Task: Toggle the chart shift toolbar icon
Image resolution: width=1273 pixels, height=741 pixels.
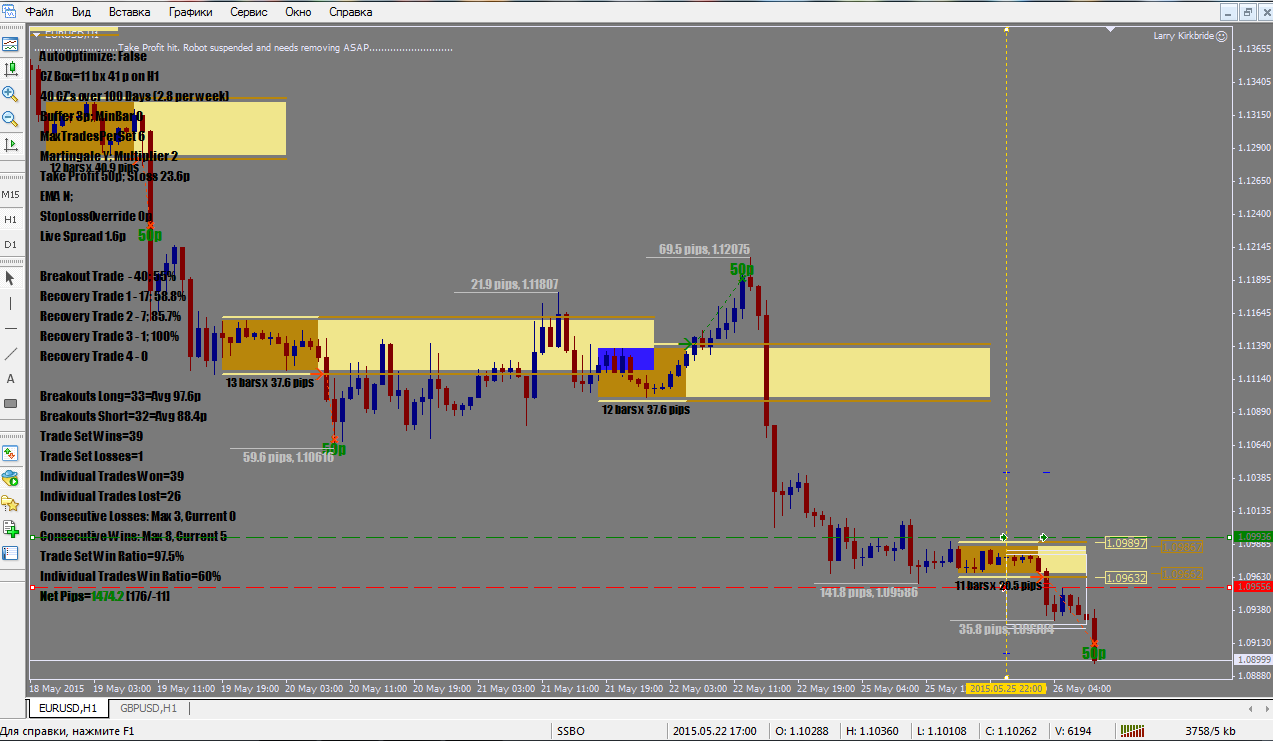Action: pyautogui.click(x=11, y=144)
